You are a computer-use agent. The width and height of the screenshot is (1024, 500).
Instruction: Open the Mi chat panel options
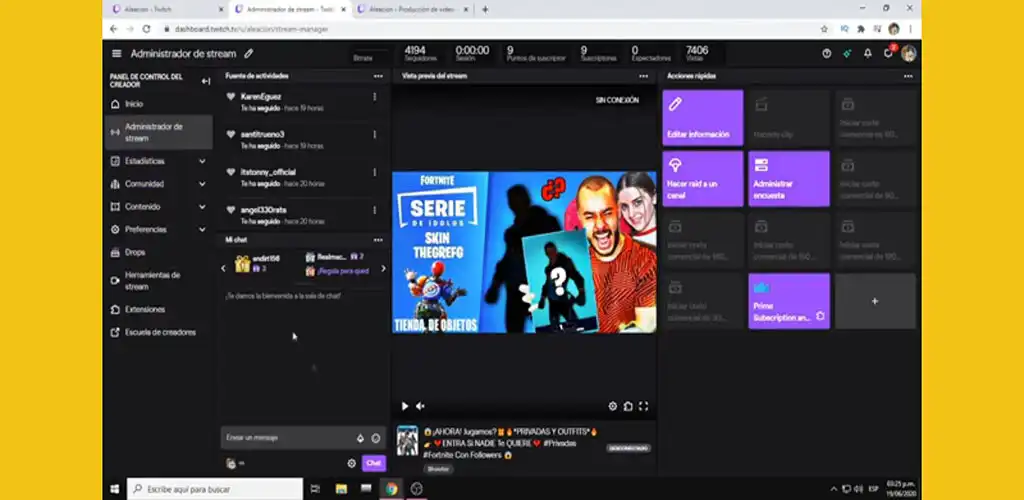(x=378, y=240)
